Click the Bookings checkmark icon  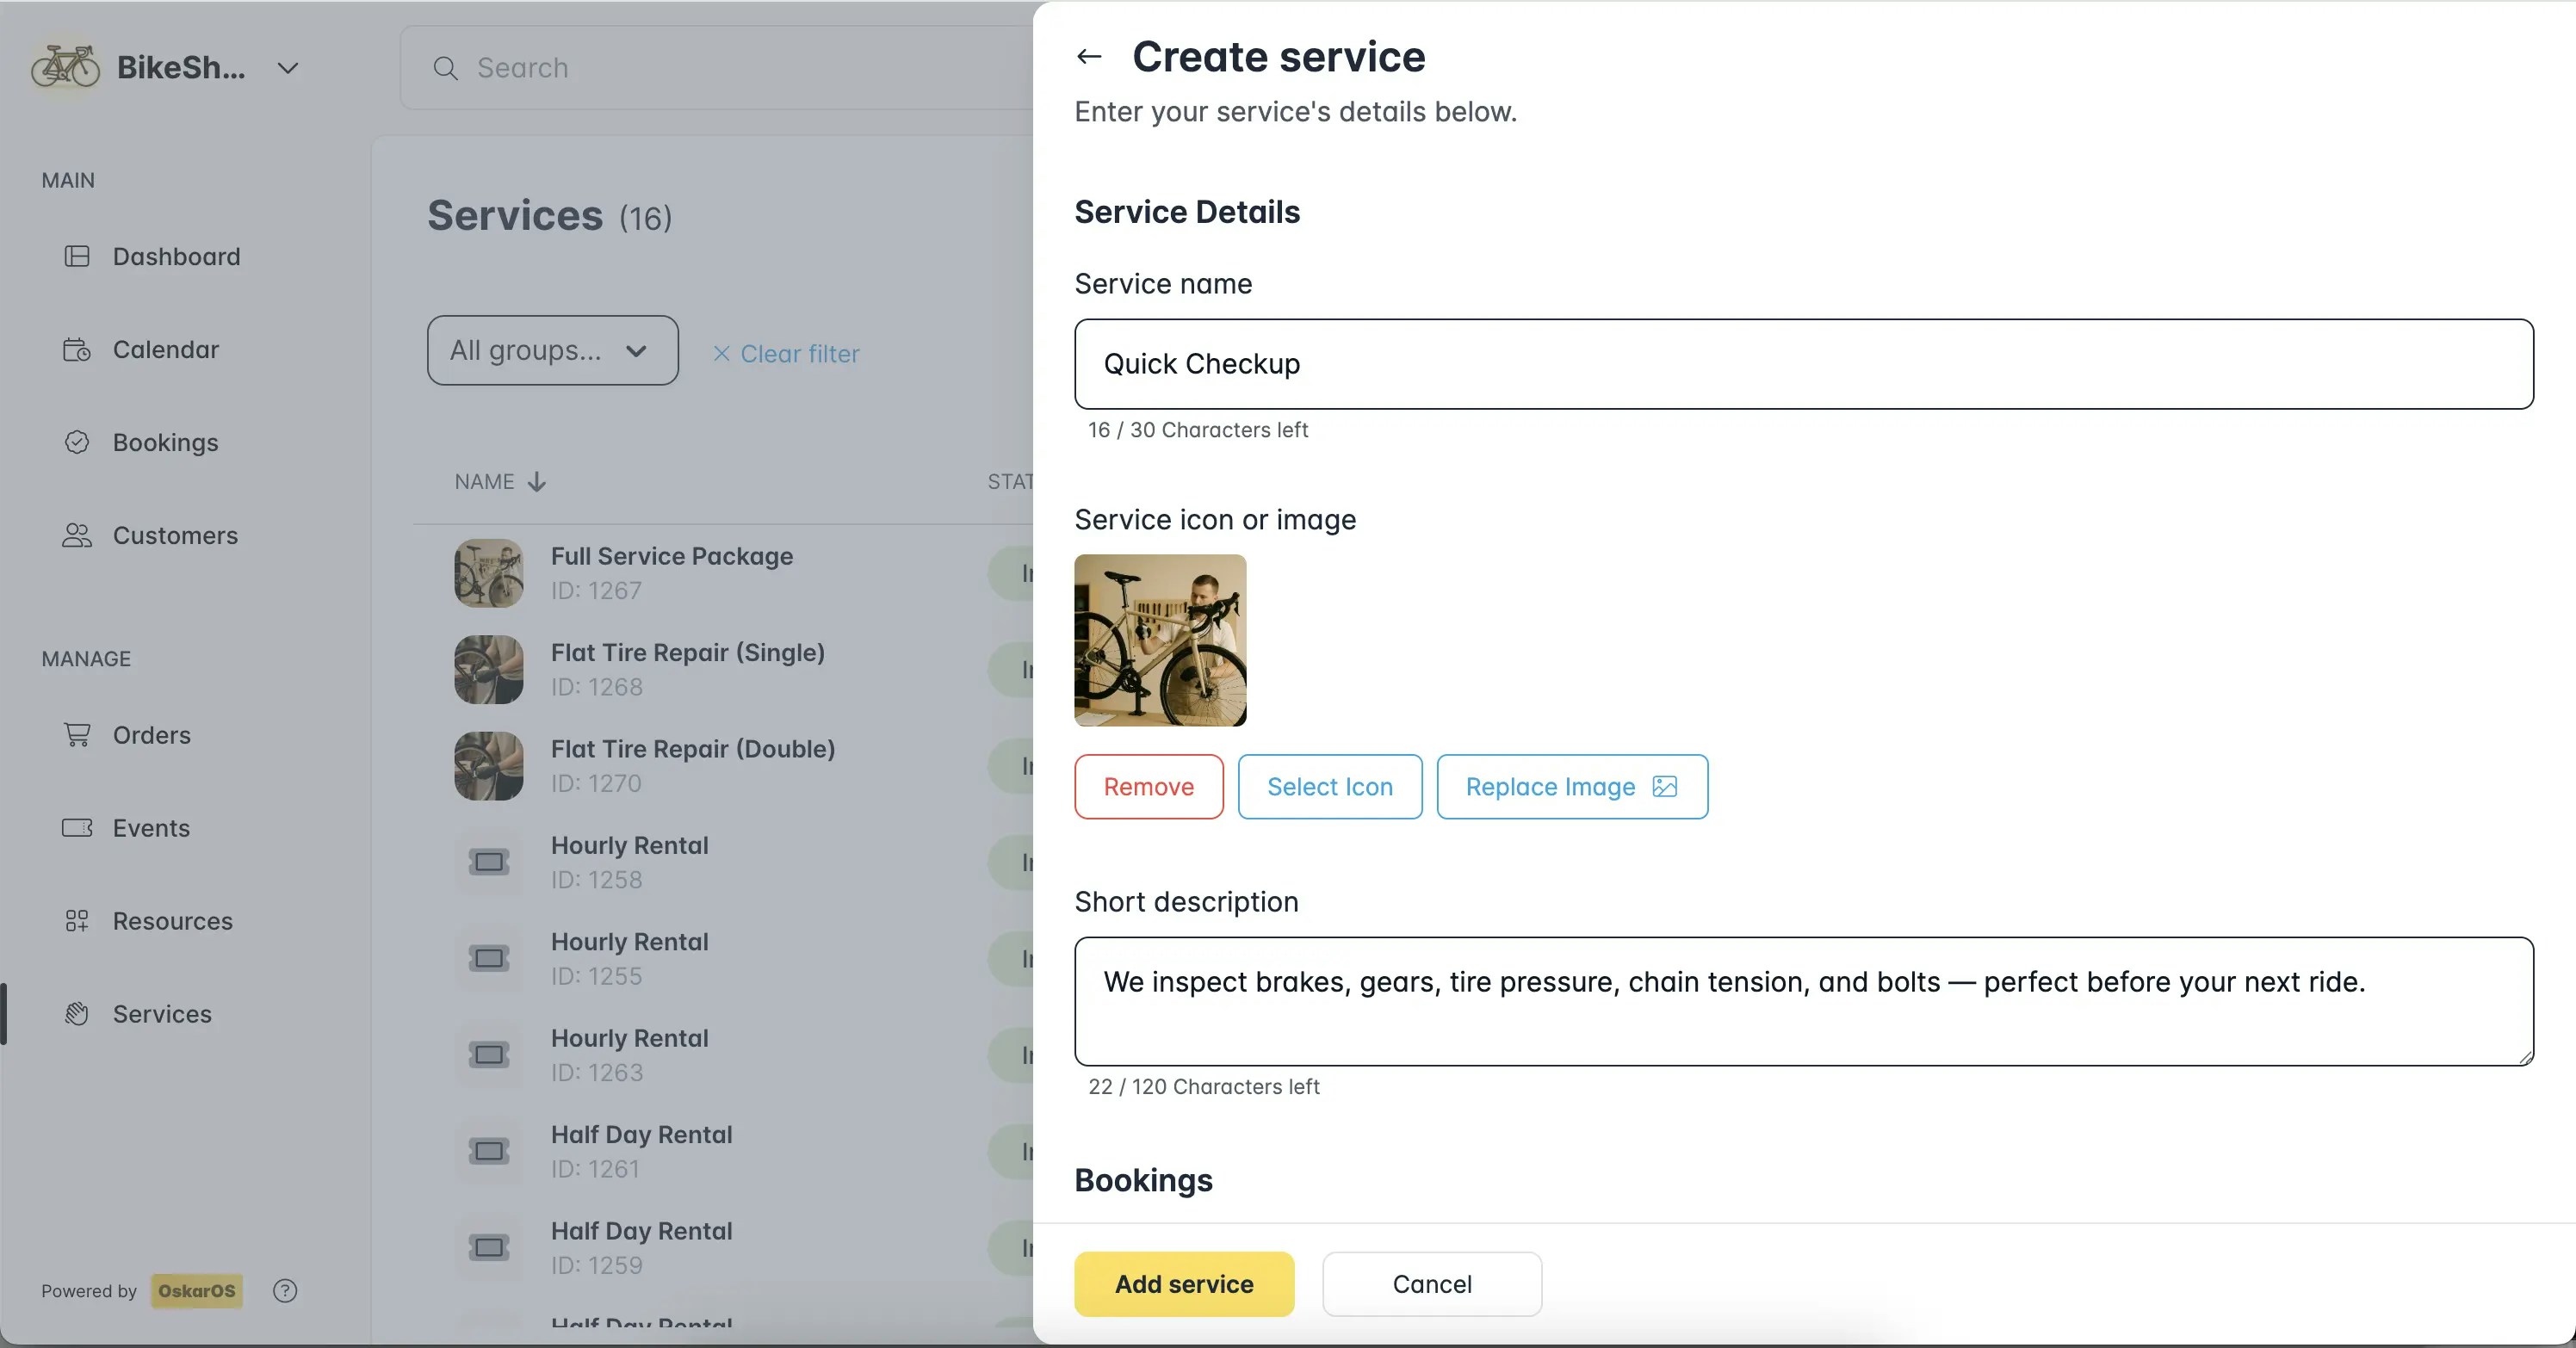coord(77,442)
